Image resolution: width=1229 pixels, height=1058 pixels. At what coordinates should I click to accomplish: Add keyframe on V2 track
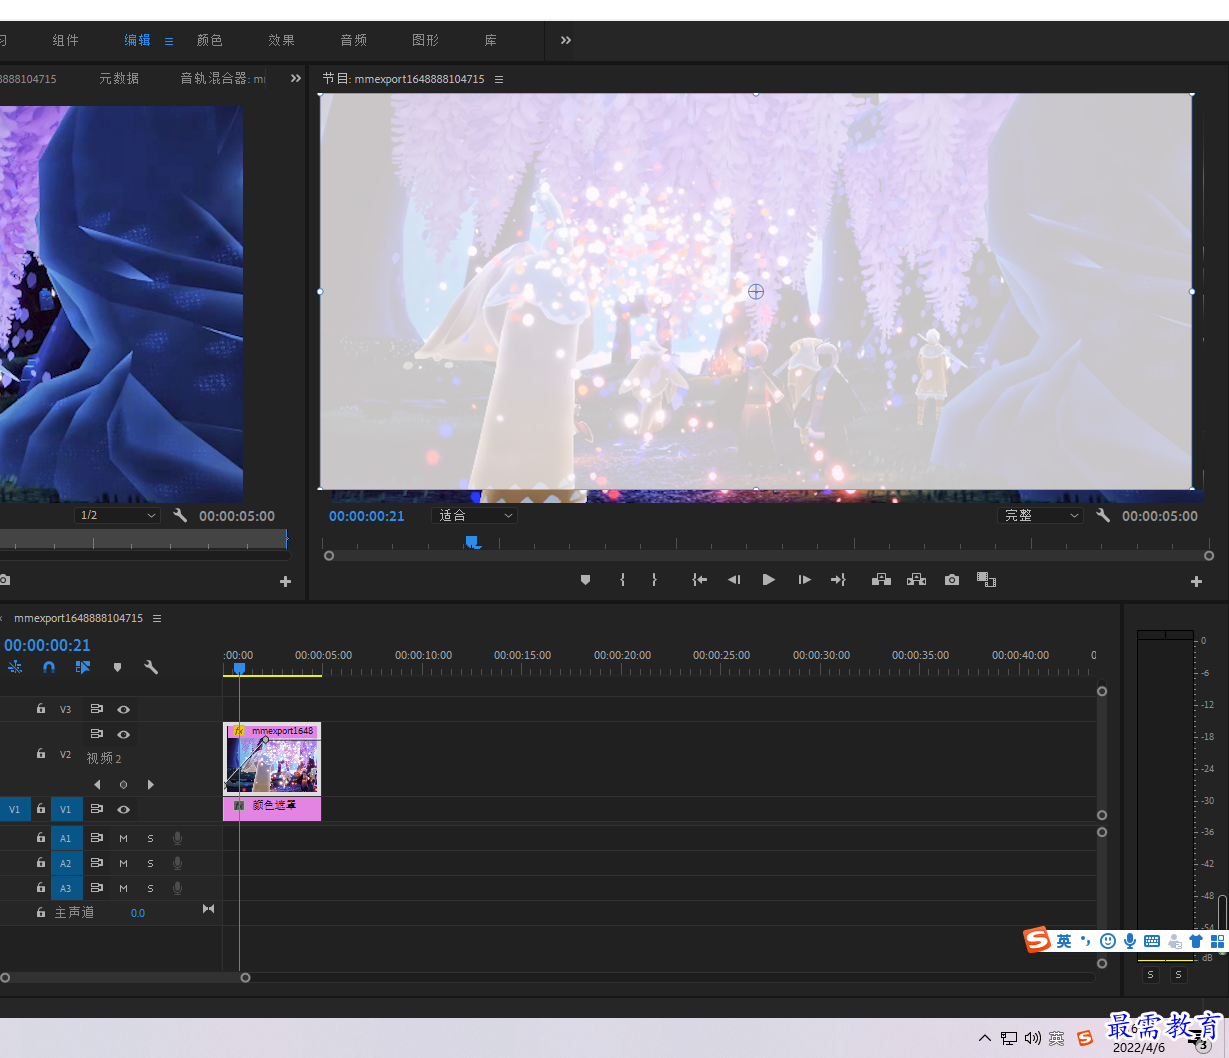click(x=123, y=785)
